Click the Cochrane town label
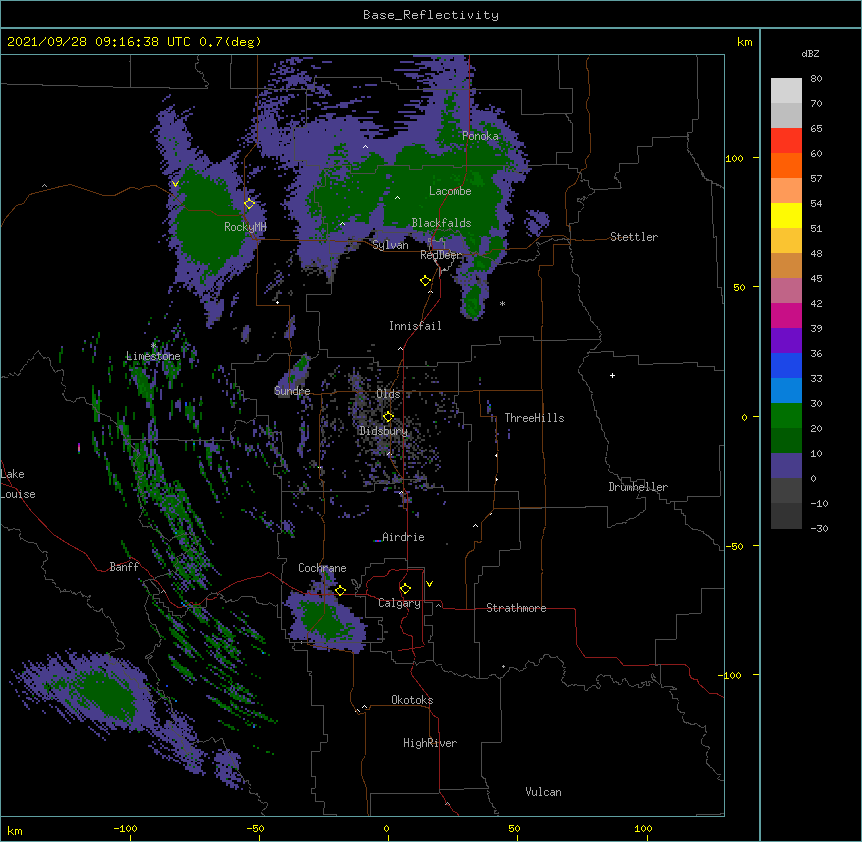Screen dimensions: 862x842 322,568
